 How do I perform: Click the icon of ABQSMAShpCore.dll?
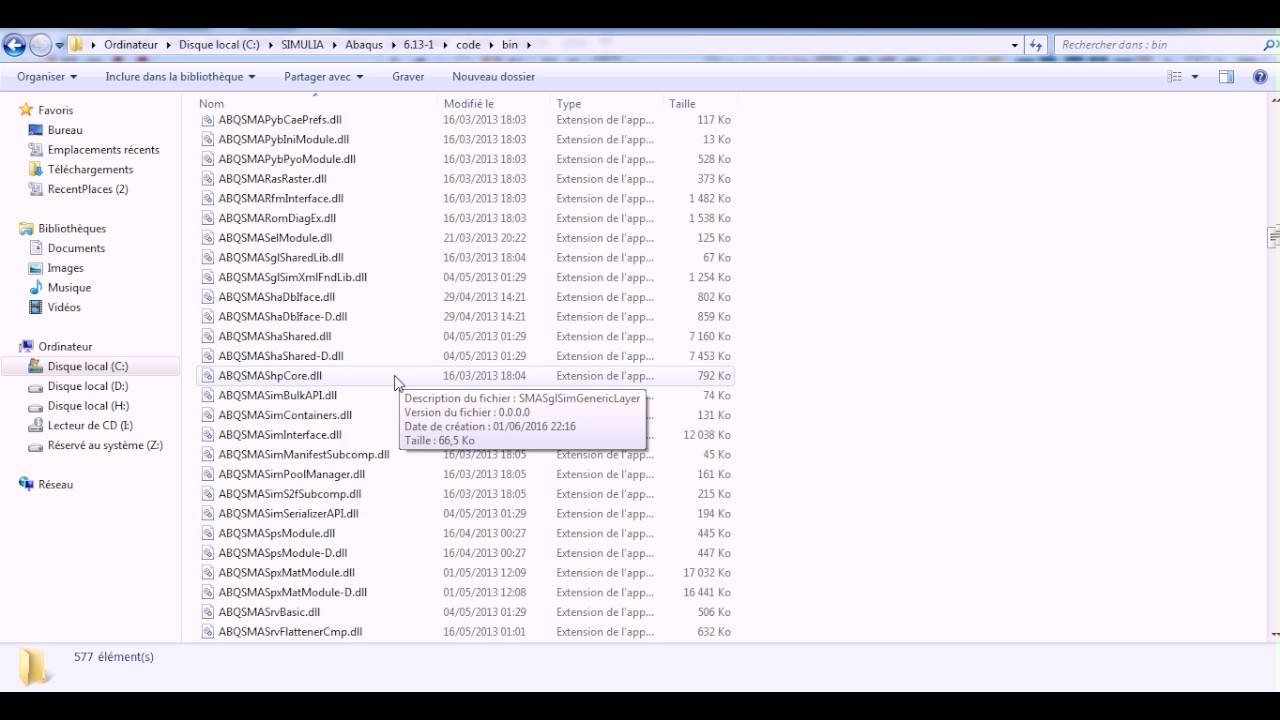pos(208,376)
